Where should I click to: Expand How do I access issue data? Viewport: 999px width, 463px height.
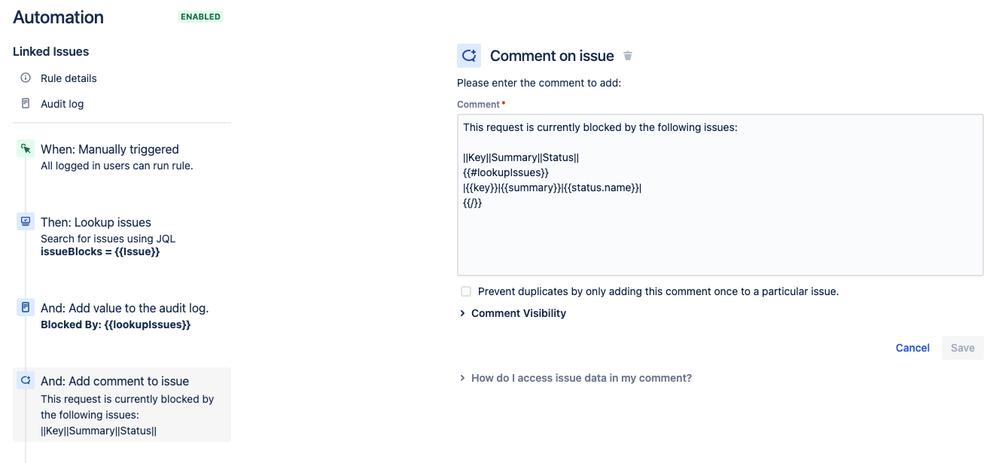(x=575, y=378)
